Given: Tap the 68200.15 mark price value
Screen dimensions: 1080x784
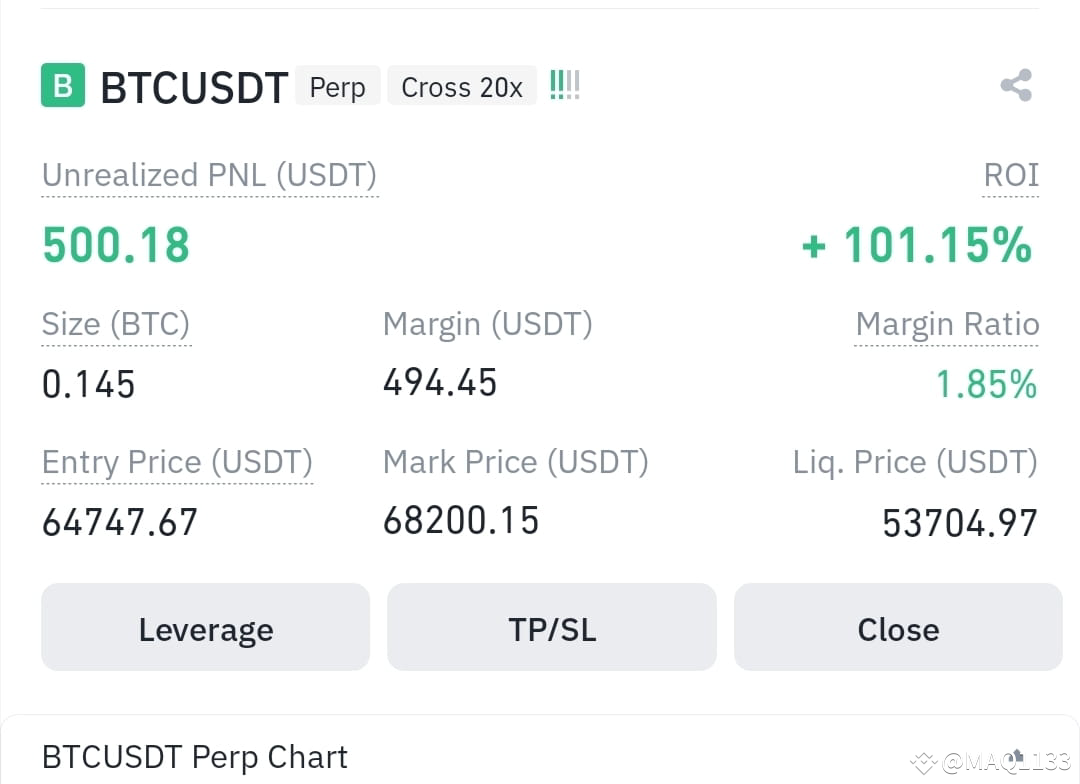Looking at the screenshot, I should [461, 521].
